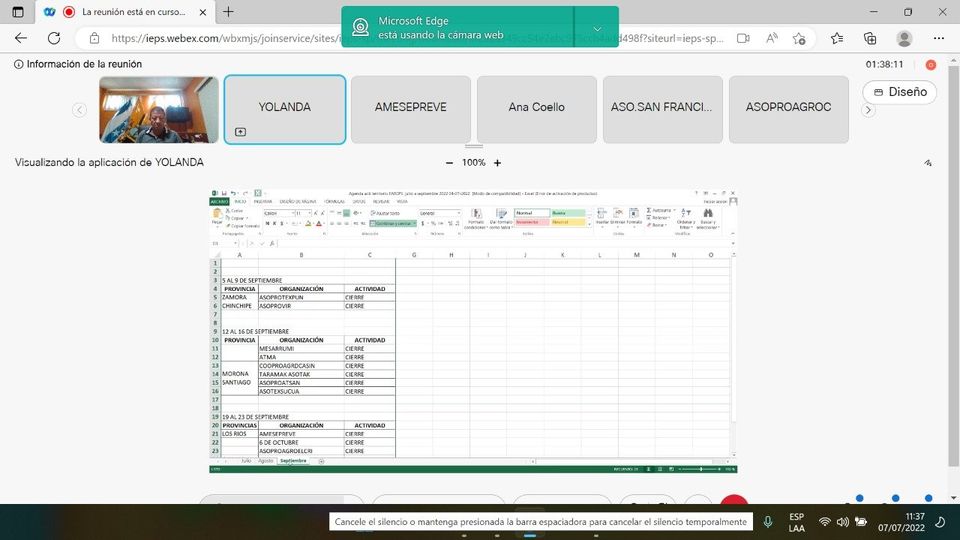Toggle the system microphone icon in taskbar

pos(768,522)
